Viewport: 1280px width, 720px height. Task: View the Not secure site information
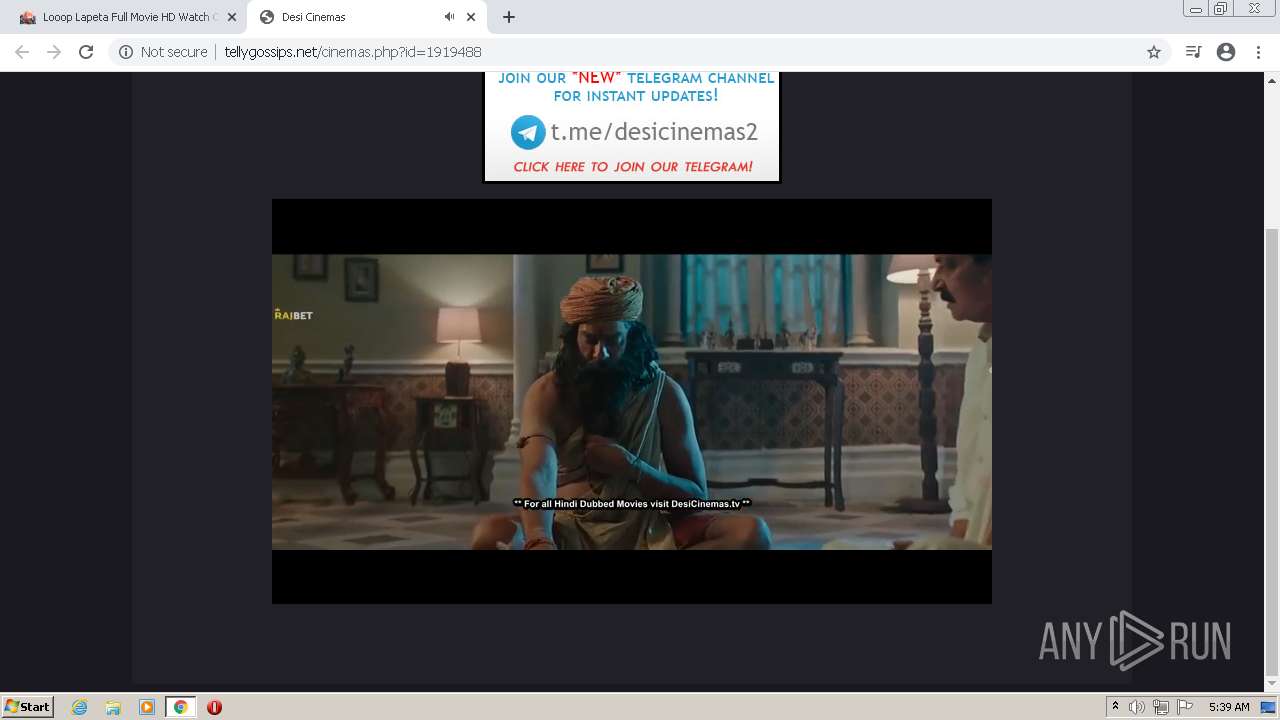(x=163, y=52)
